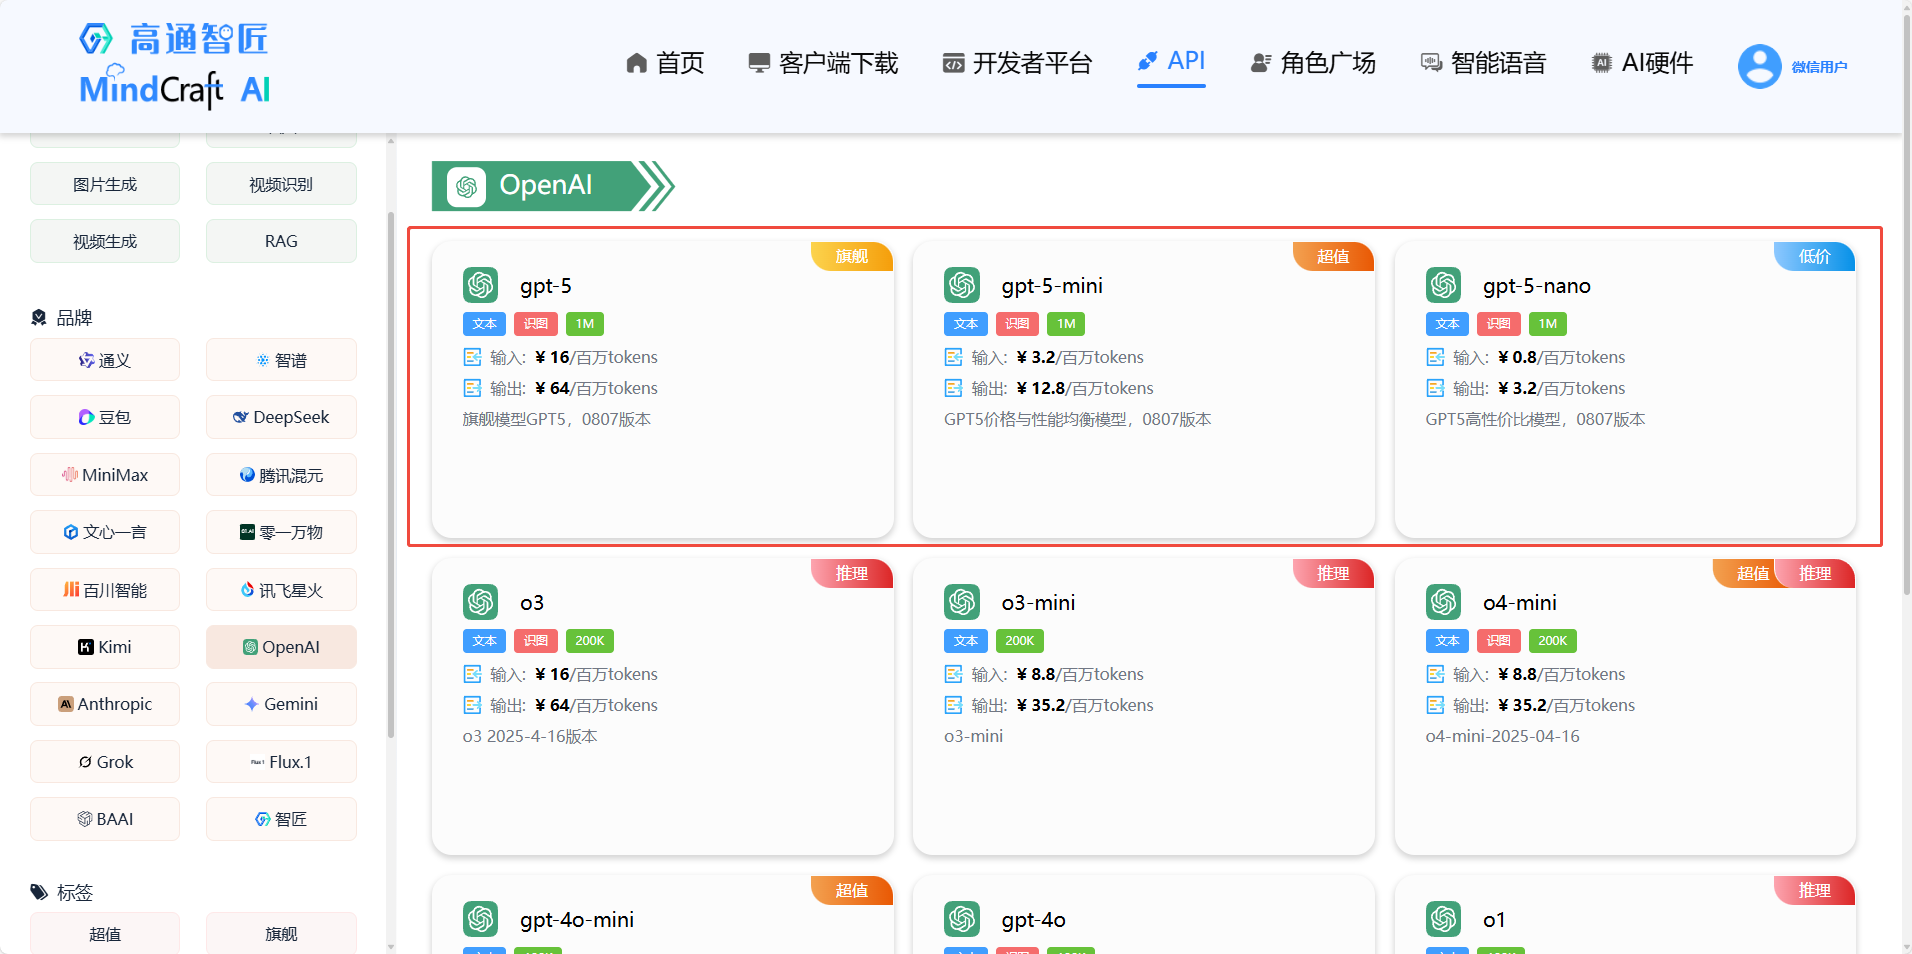The width and height of the screenshot is (1912, 954).
Task: Click the code icon beside 开发者平台
Action: [953, 63]
